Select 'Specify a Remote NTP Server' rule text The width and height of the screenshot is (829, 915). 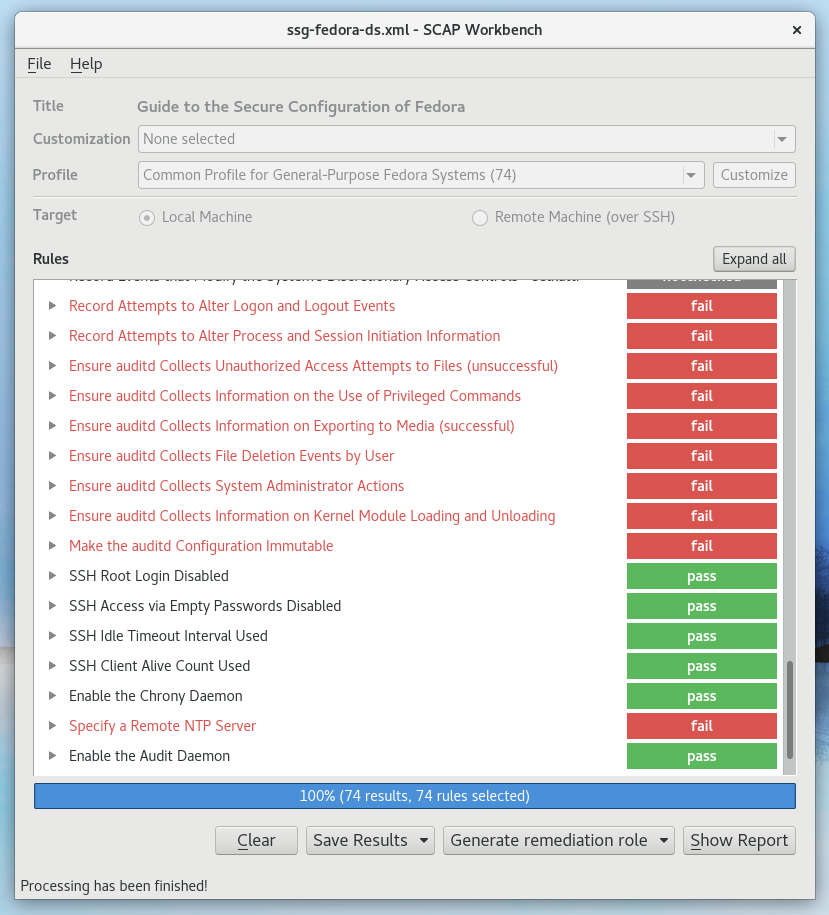[x=162, y=726]
